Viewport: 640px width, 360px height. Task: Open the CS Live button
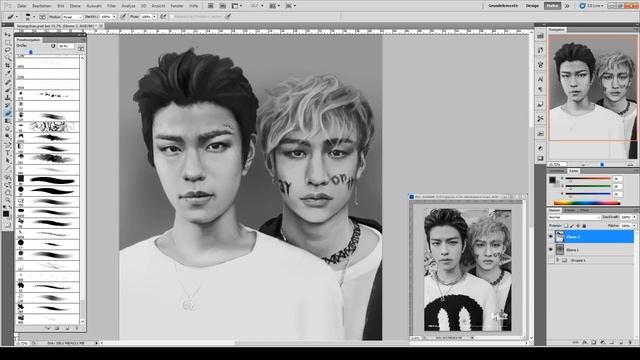tap(591, 6)
